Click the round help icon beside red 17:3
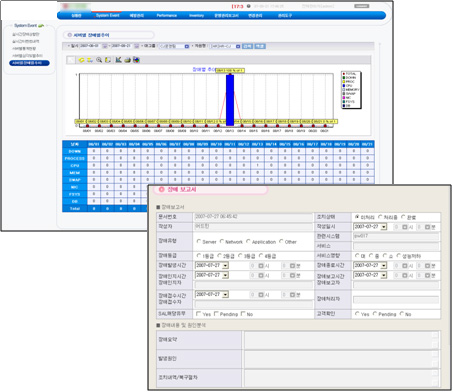453x392 pixels. (249, 6)
